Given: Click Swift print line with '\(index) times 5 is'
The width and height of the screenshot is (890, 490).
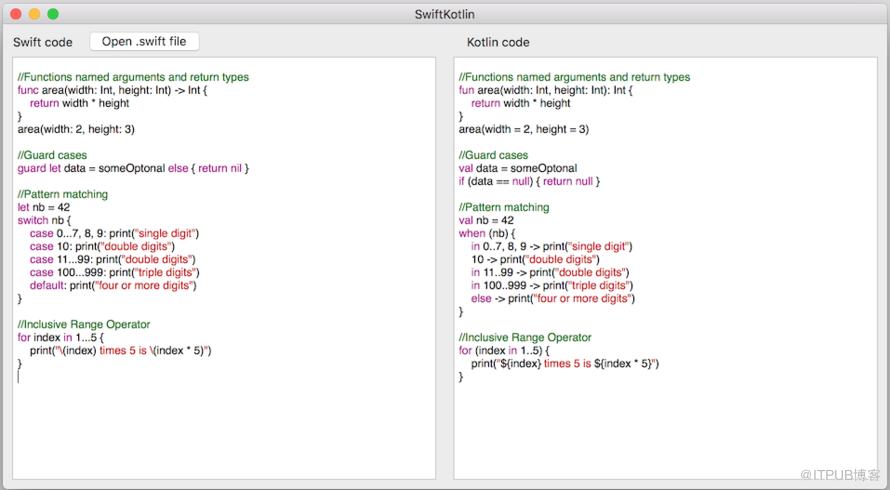Looking at the screenshot, I should pos(120,350).
